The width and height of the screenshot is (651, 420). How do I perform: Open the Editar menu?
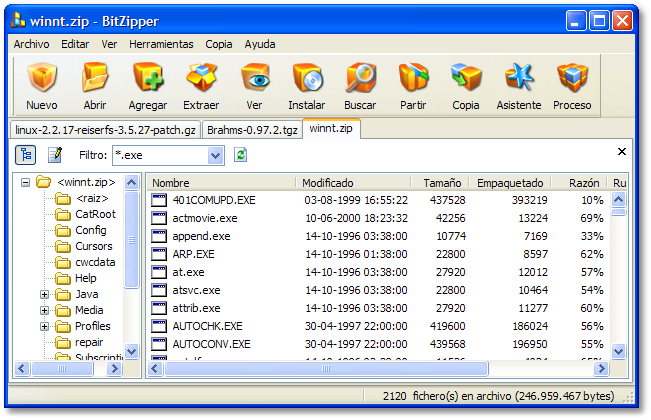[75, 44]
